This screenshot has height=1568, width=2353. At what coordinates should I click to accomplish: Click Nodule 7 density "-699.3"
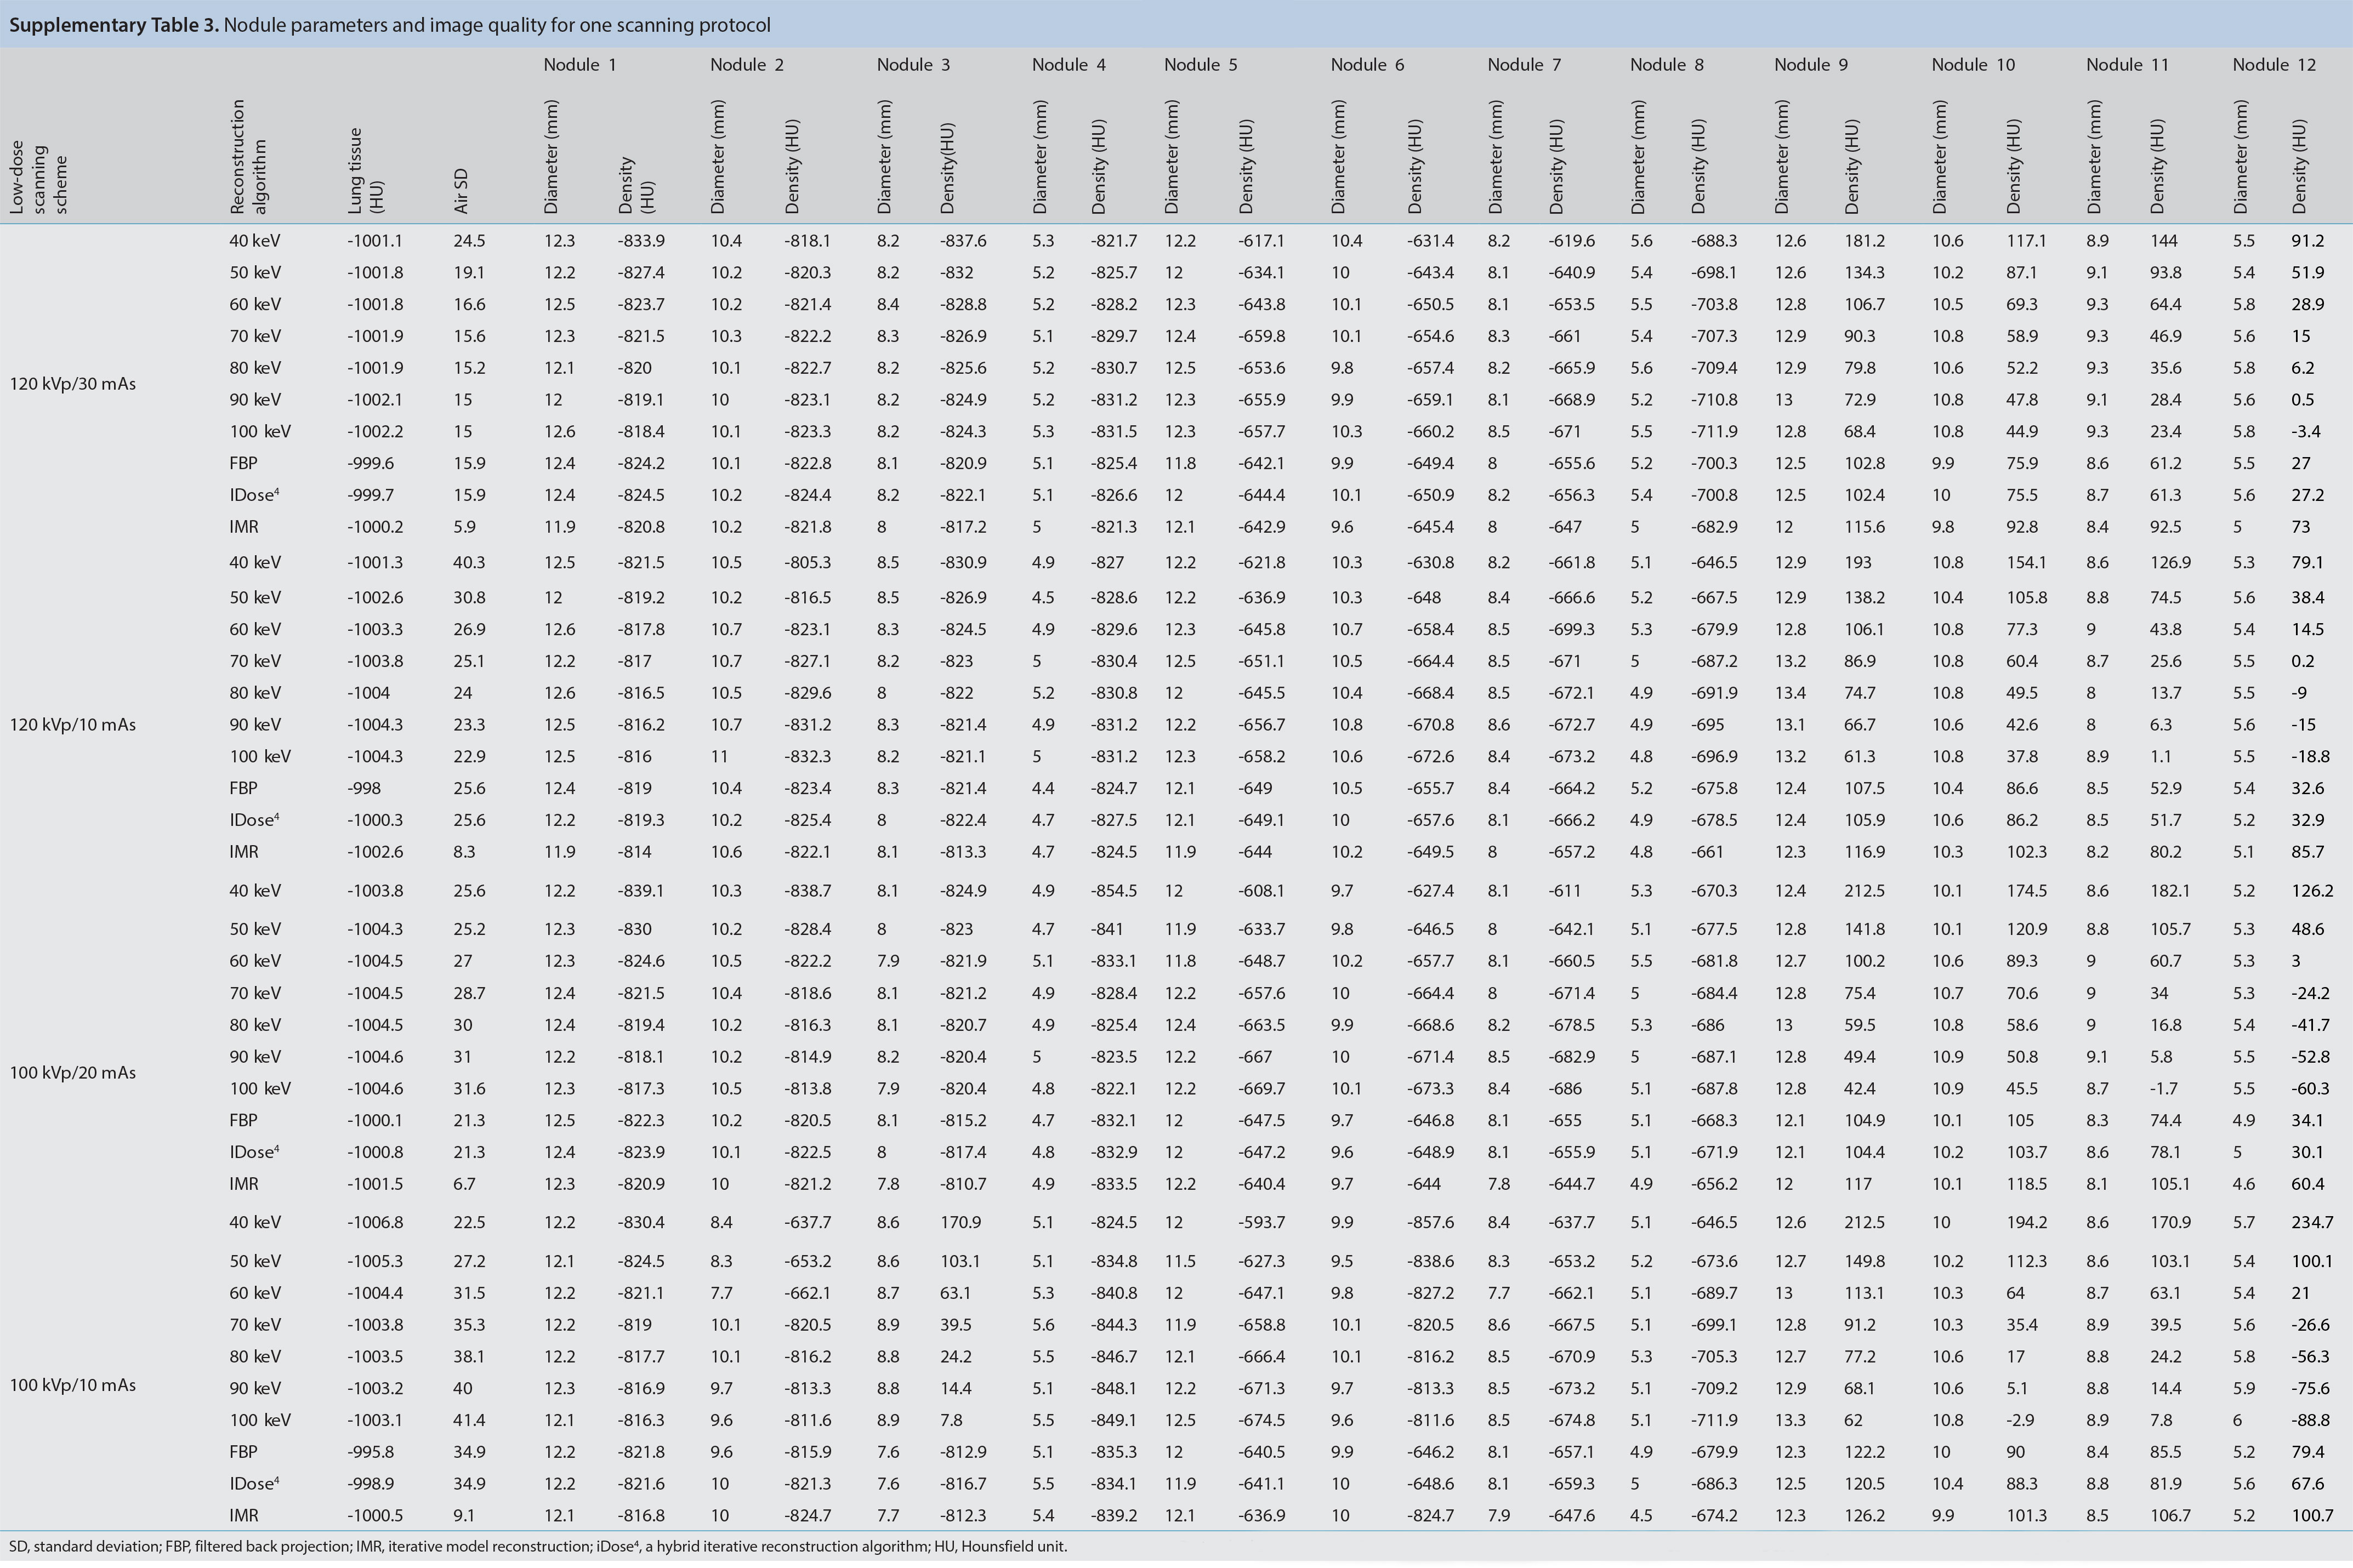[x=1572, y=630]
